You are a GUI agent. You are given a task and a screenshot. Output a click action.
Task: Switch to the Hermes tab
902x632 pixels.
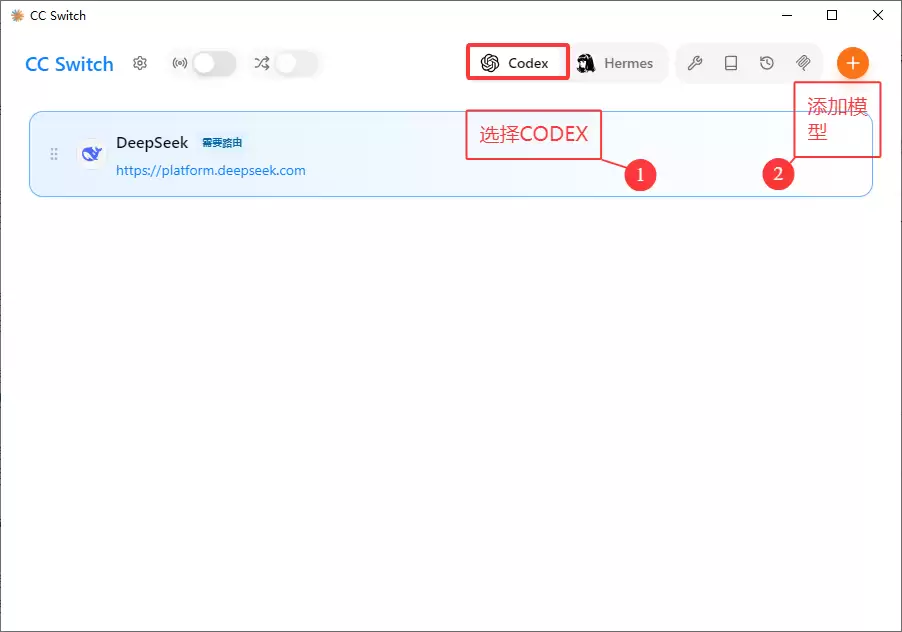(x=617, y=63)
